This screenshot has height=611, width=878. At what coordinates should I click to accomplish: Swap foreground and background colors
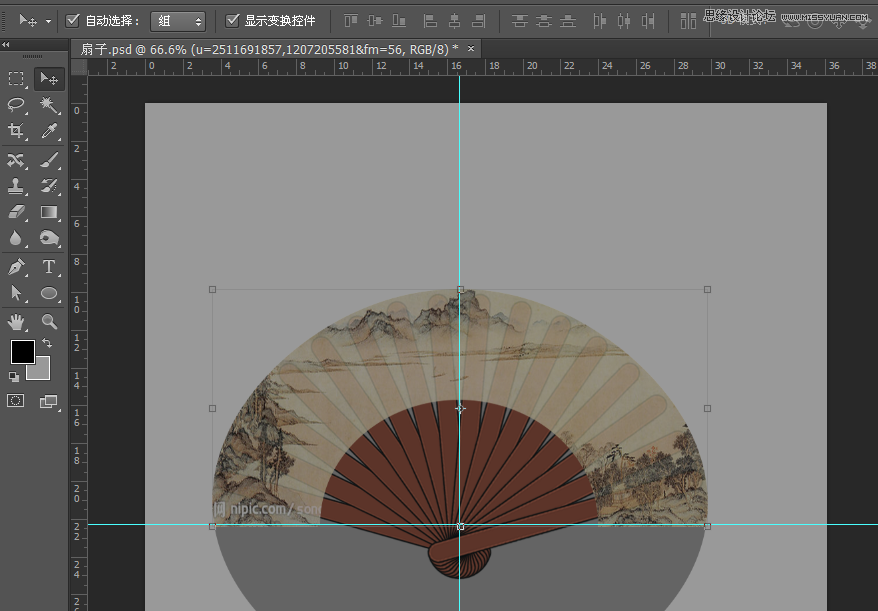[x=47, y=344]
